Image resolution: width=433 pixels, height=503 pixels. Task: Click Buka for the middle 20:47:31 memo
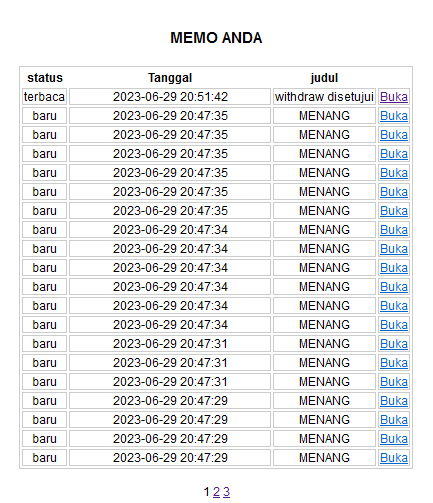394,363
